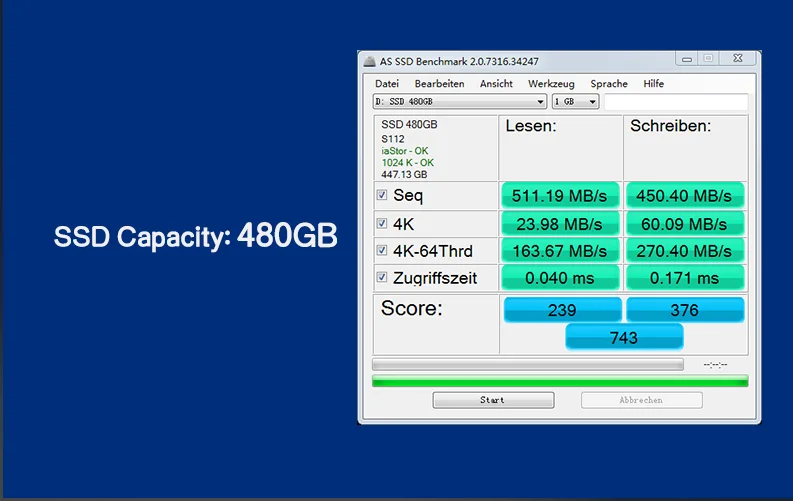Maximize the AS SSD Benchmark window

[708, 59]
